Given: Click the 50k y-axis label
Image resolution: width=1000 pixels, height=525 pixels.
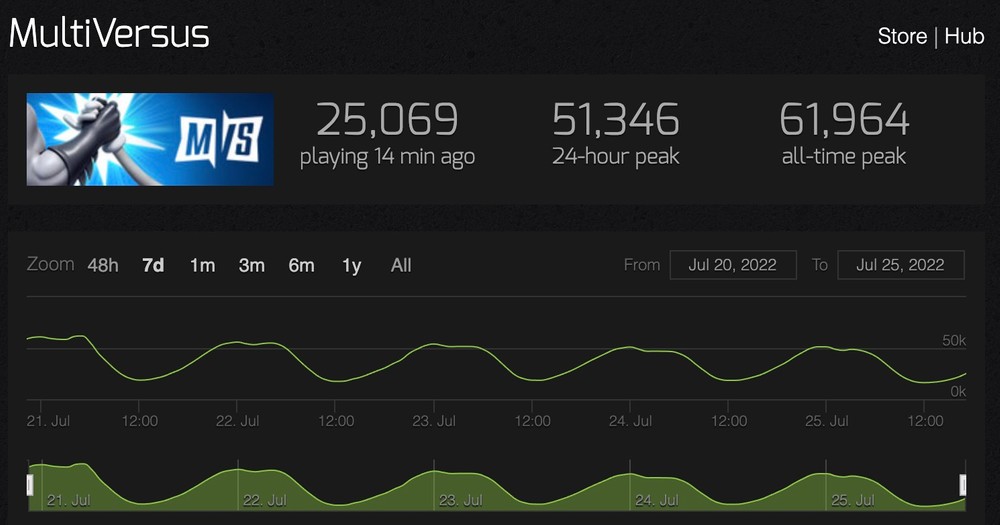Looking at the screenshot, I should 954,341.
